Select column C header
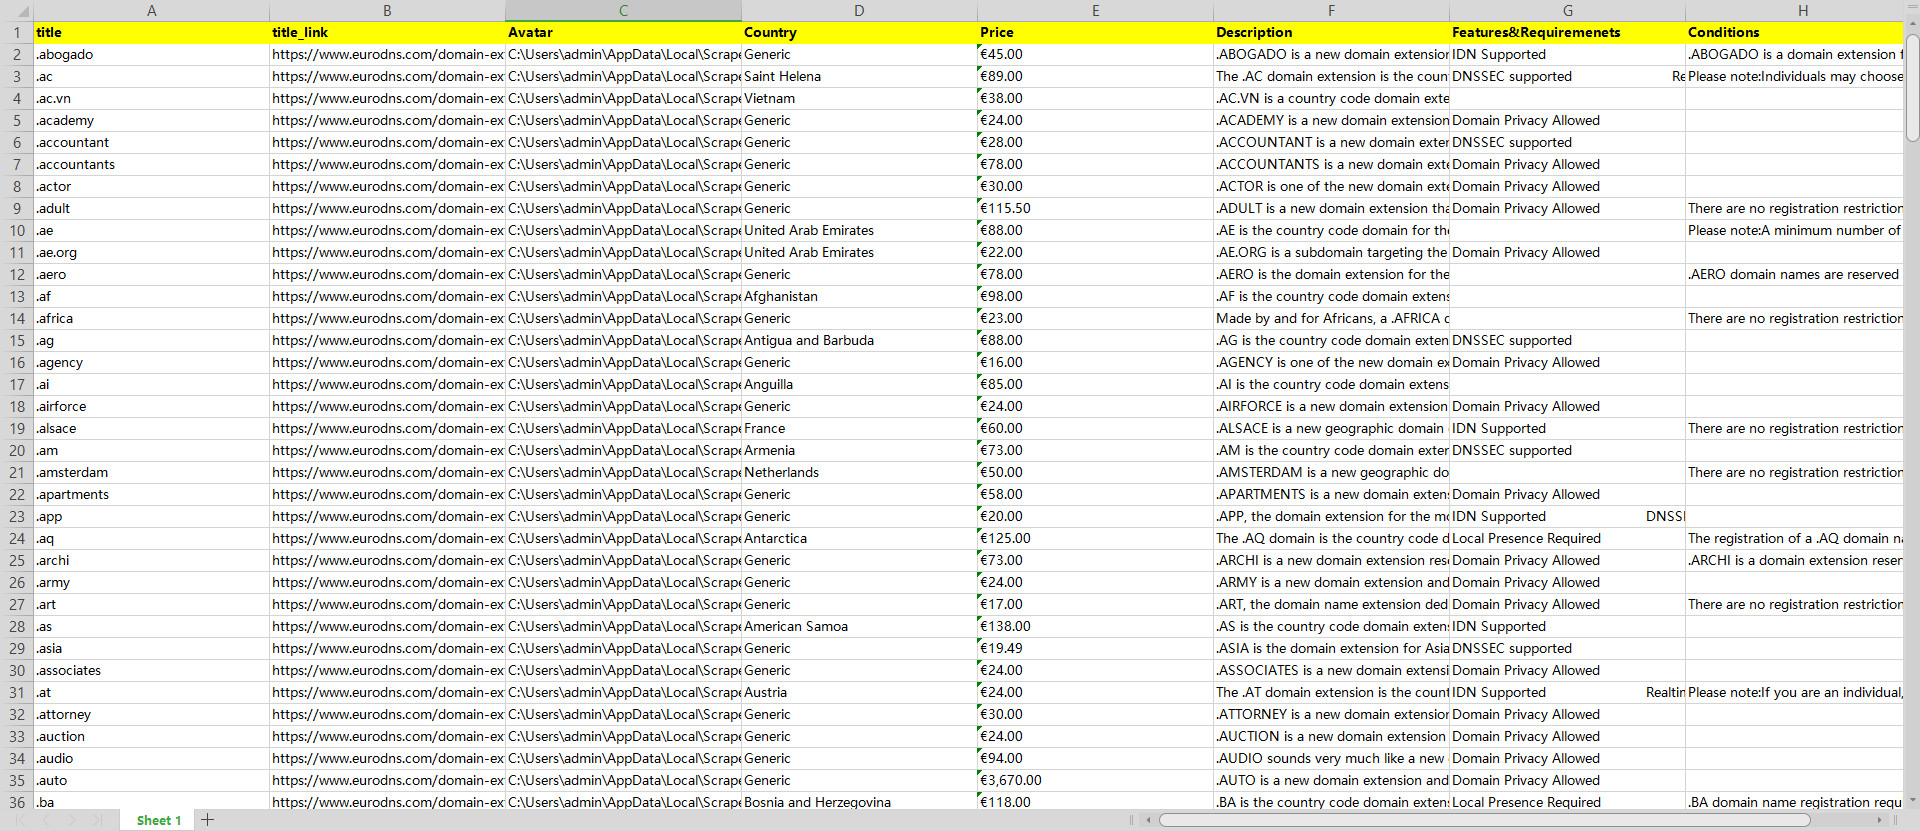1920x831 pixels. [x=623, y=11]
